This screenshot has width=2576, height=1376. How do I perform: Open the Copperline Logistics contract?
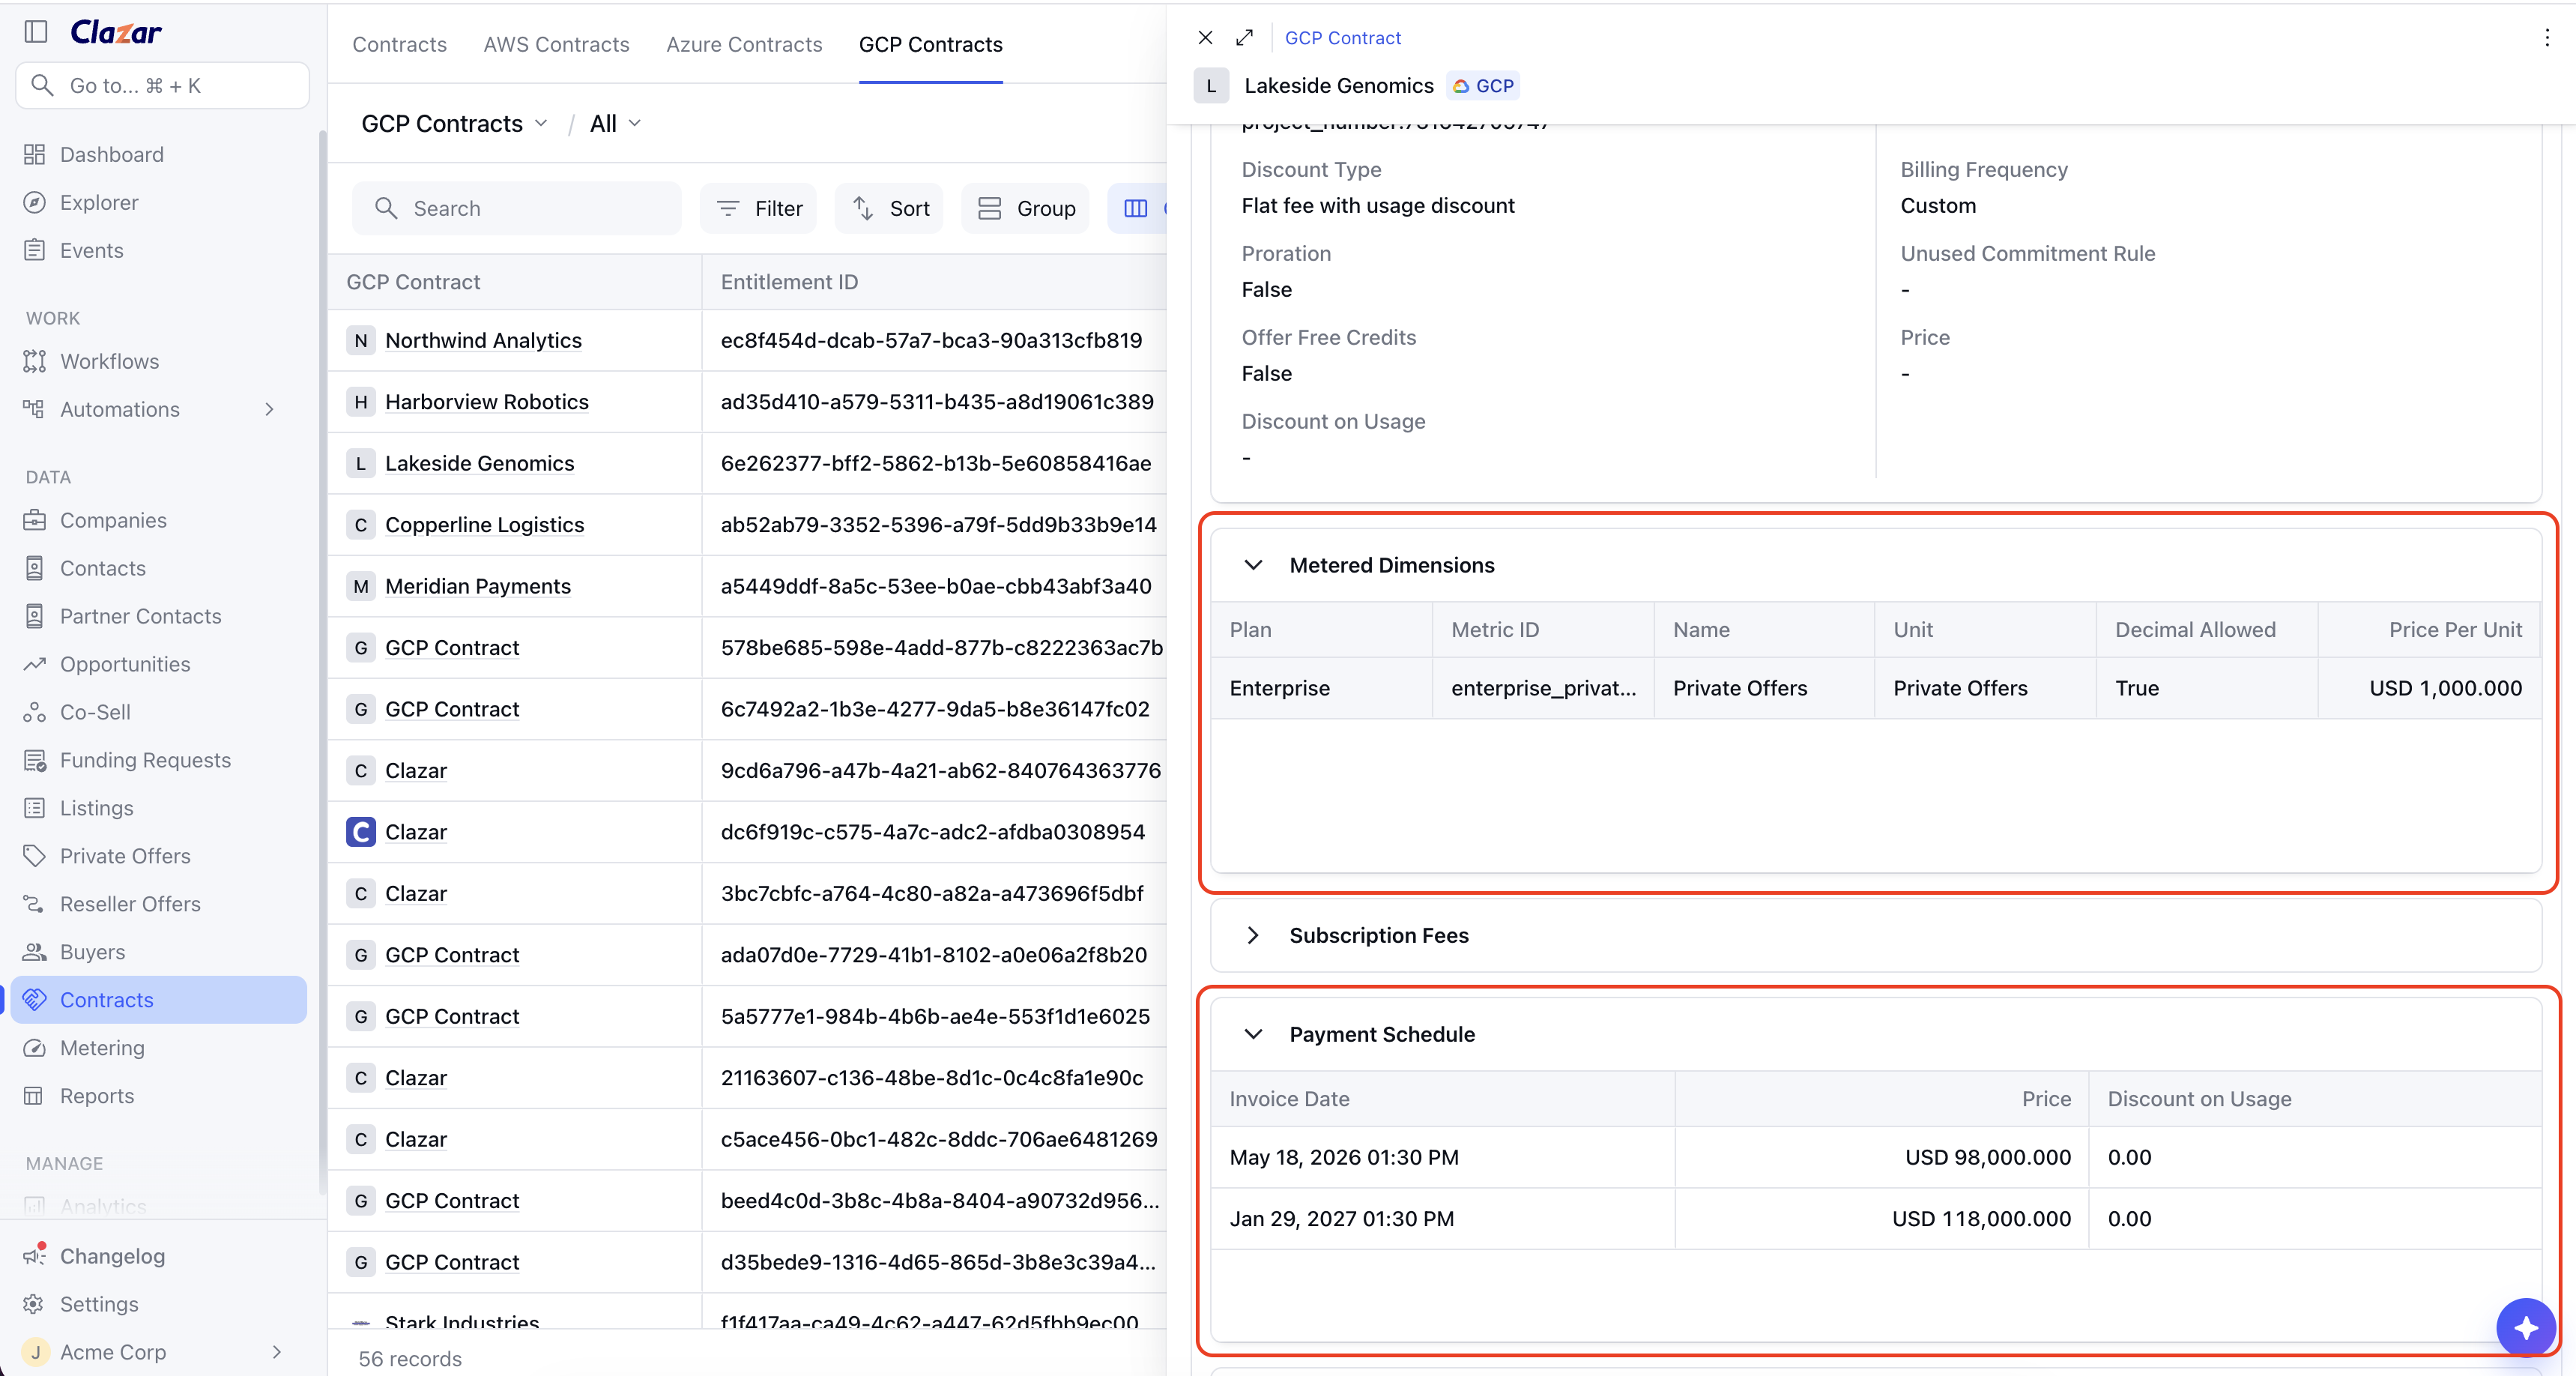tap(484, 525)
